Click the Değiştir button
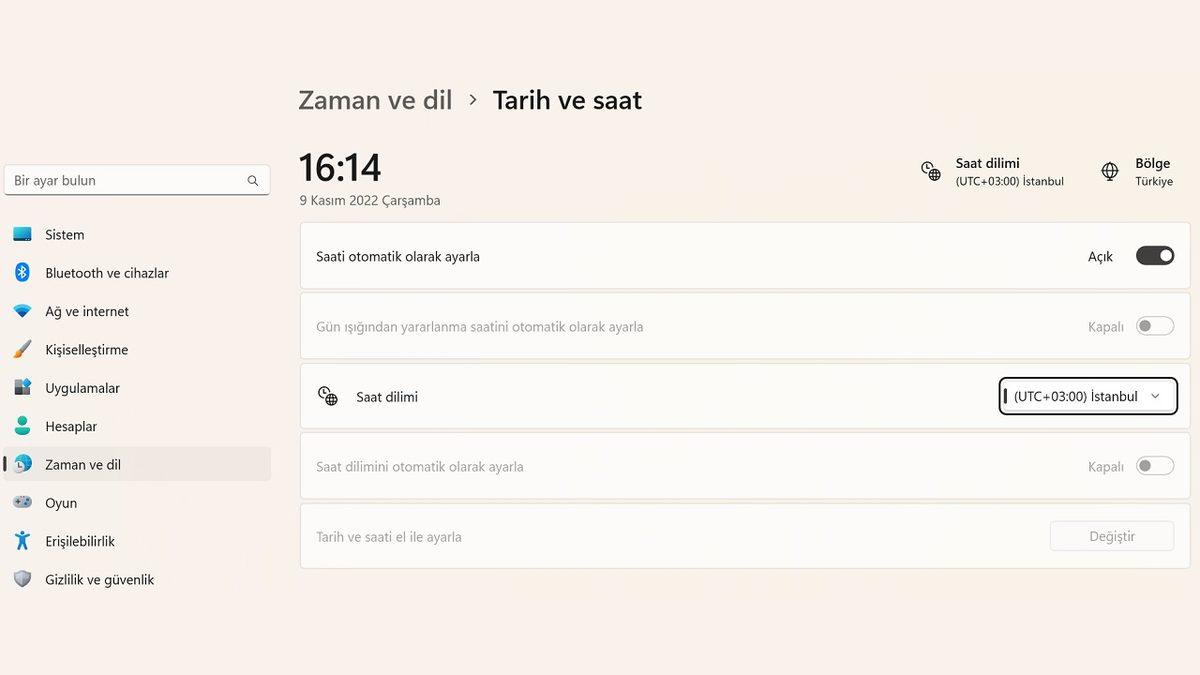The width and height of the screenshot is (1200, 675). pos(1111,536)
